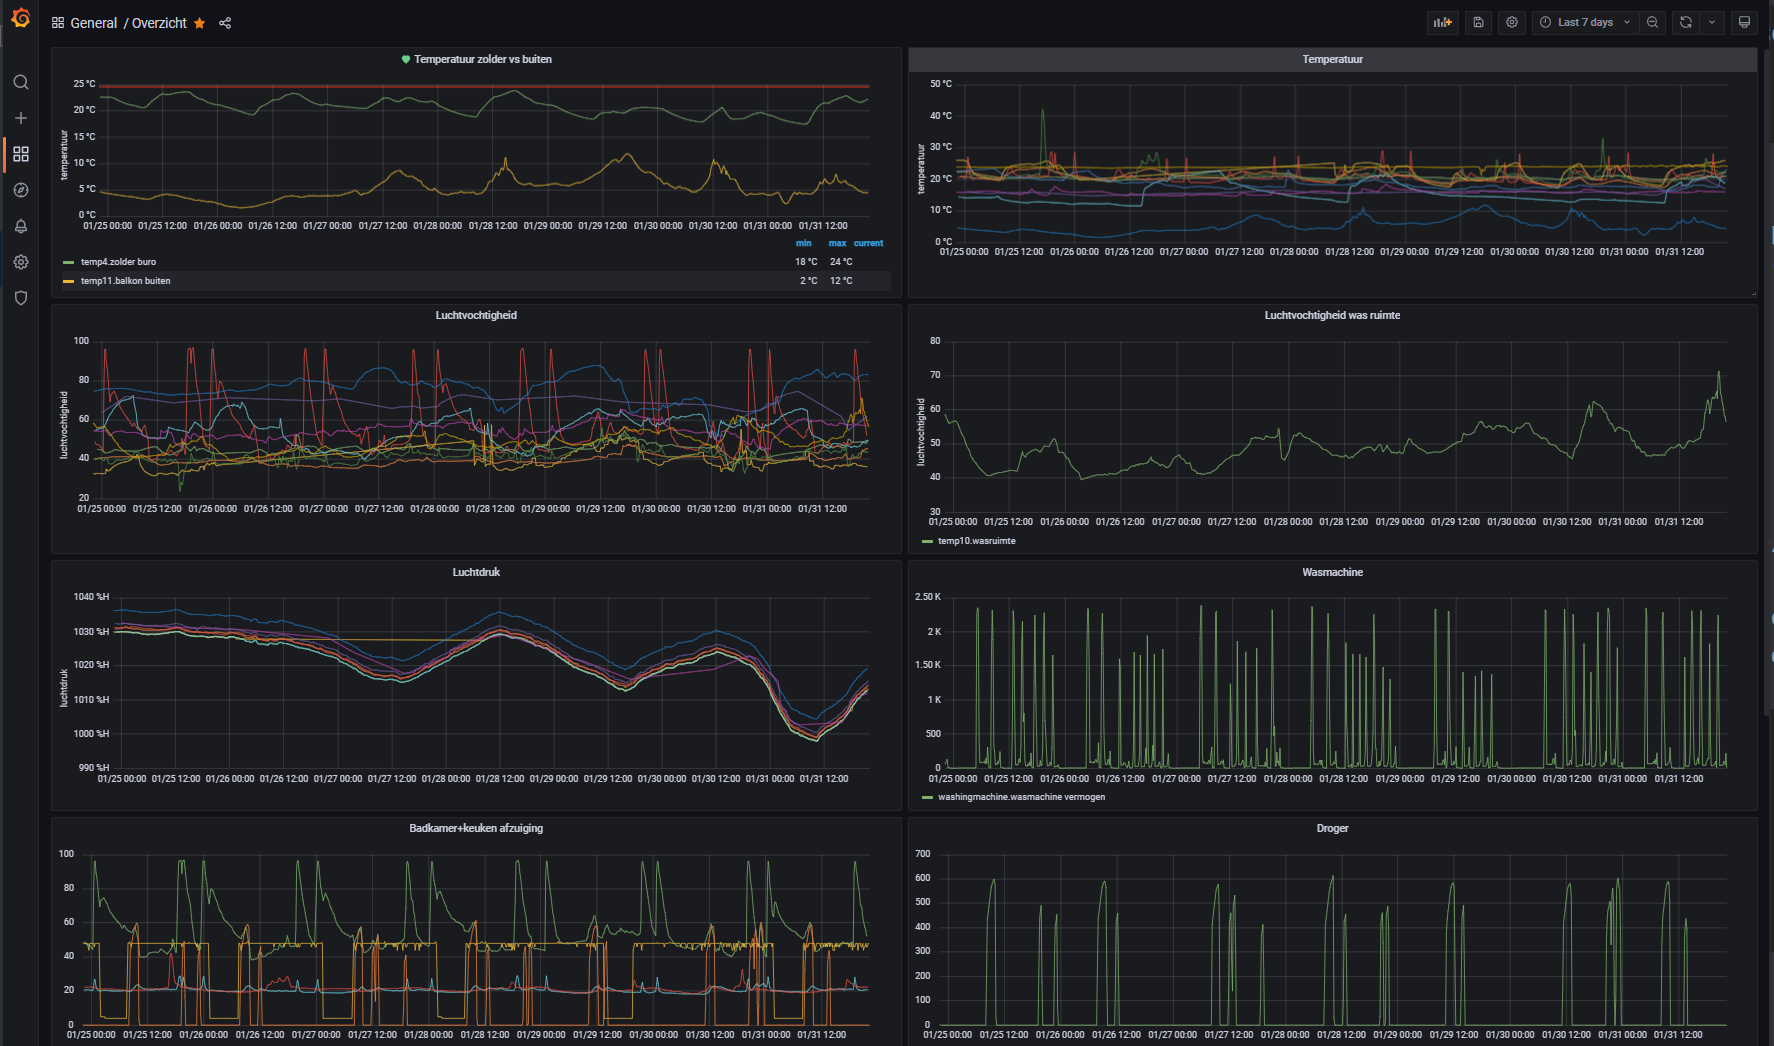1774x1046 pixels.
Task: Toggle washingmachine.wasmachine vermogen legend series
Action: (1021, 797)
